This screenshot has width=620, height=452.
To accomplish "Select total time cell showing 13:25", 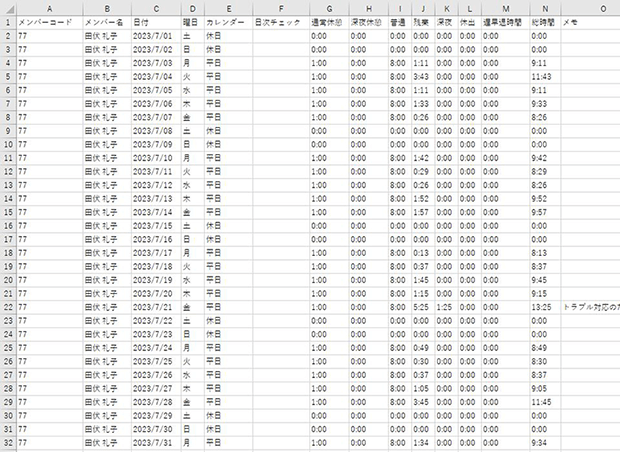I will 543,307.
